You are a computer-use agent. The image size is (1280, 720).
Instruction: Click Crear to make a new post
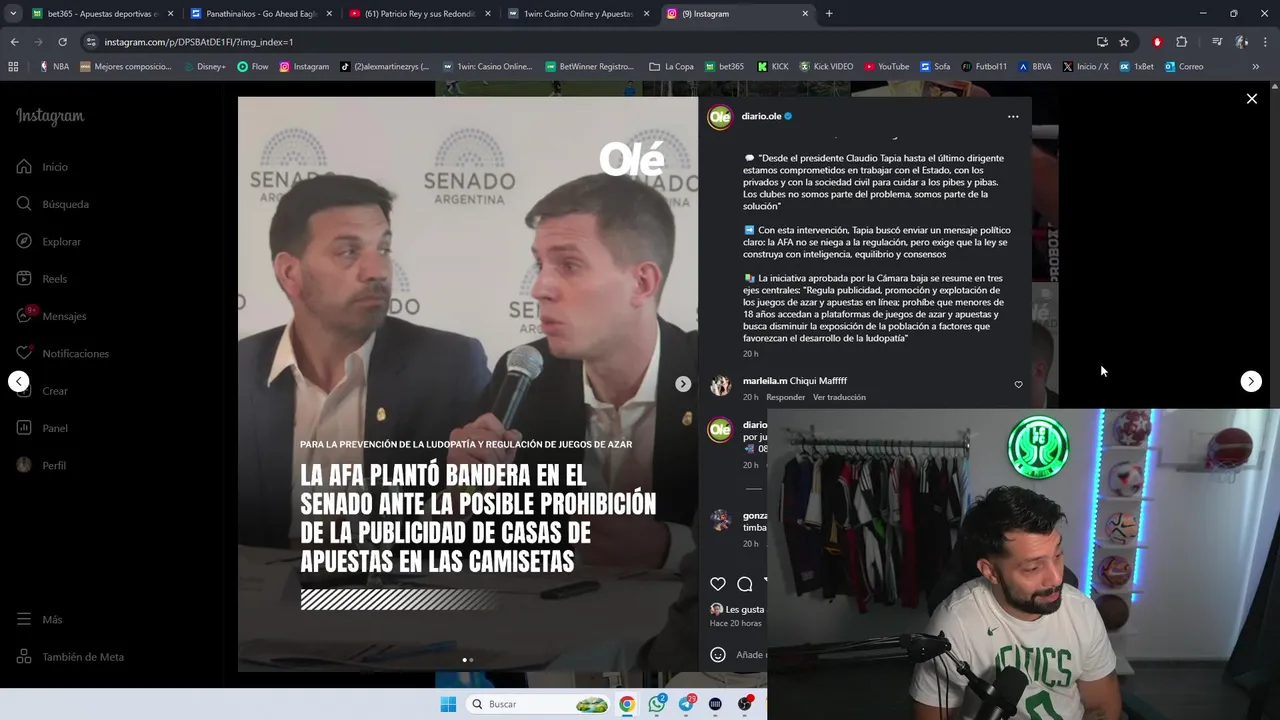point(42,391)
